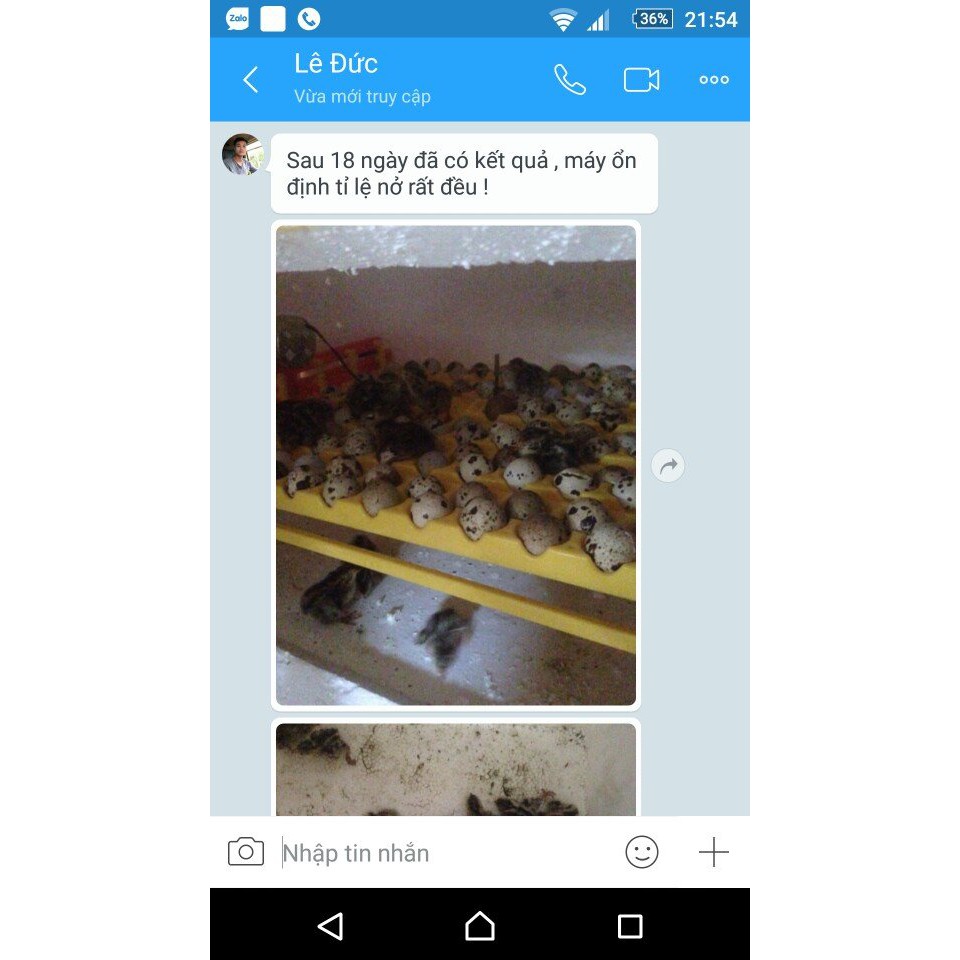
Task: Open the three-dot more options menu
Action: click(x=714, y=80)
